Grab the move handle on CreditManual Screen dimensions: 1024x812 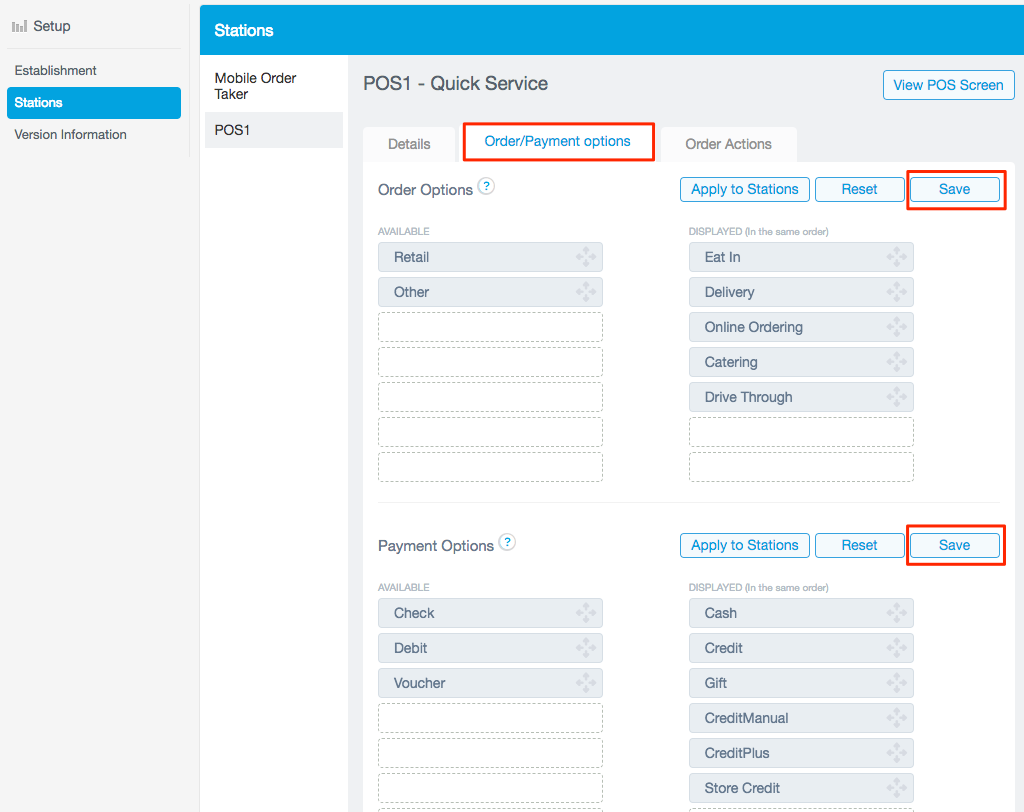896,718
